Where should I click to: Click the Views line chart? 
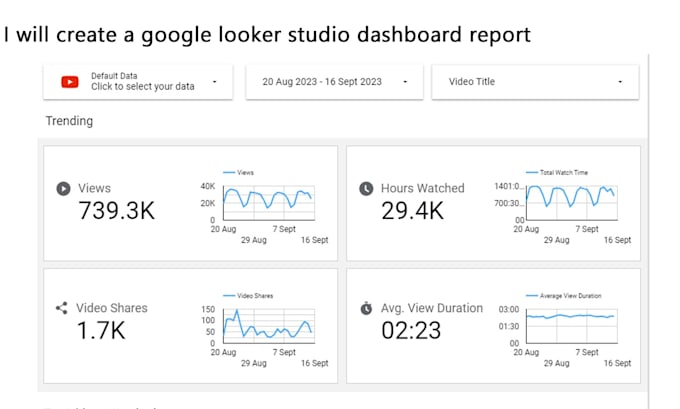tap(269, 203)
